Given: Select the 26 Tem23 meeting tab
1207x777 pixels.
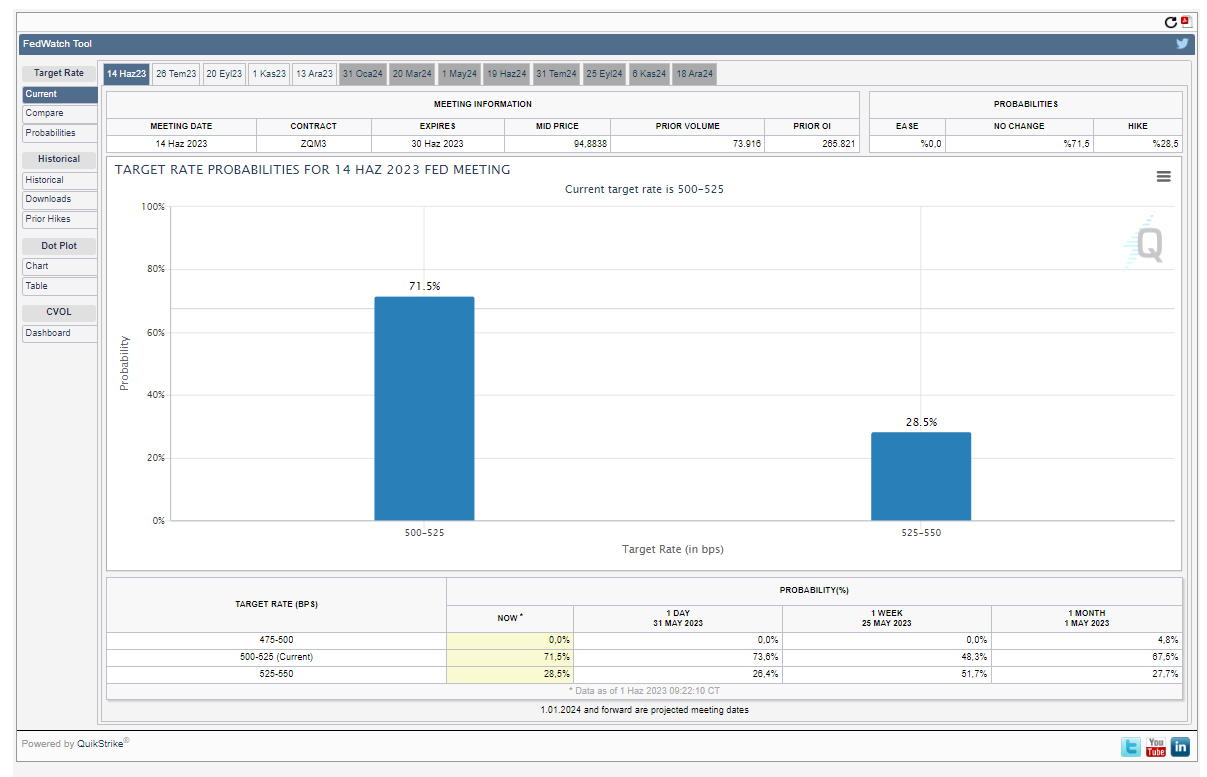Looking at the screenshot, I should click(176, 74).
